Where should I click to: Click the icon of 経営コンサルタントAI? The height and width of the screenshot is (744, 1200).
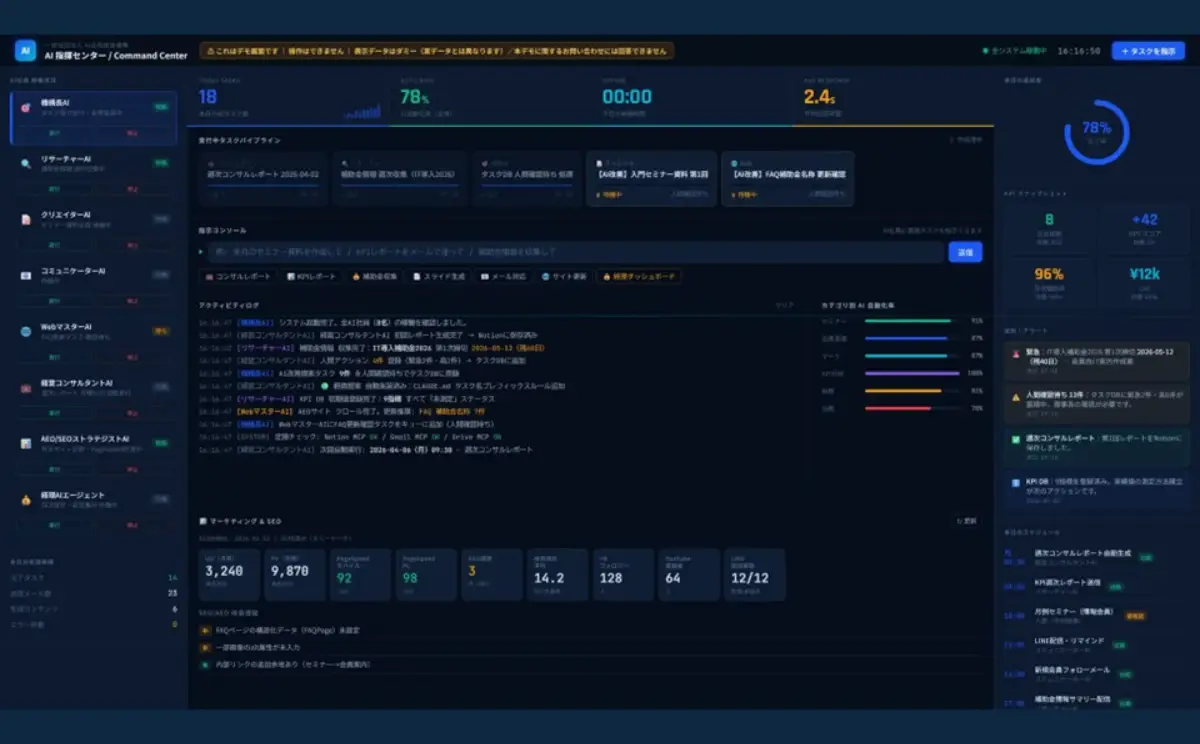[x=25, y=386]
